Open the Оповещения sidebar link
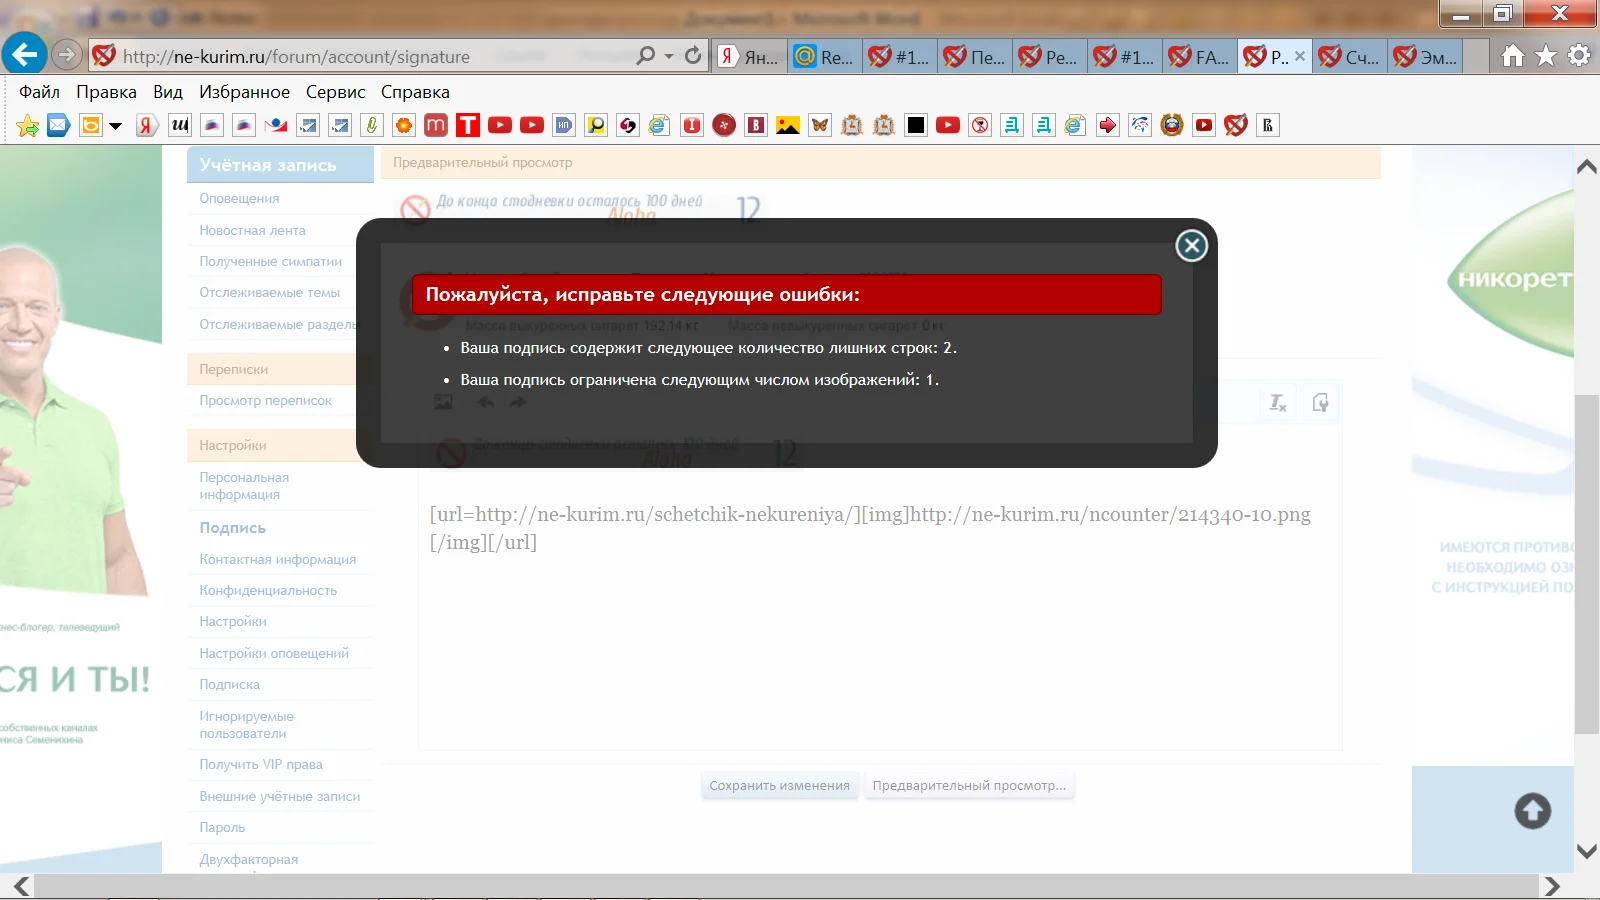This screenshot has width=1600, height=900. [239, 198]
